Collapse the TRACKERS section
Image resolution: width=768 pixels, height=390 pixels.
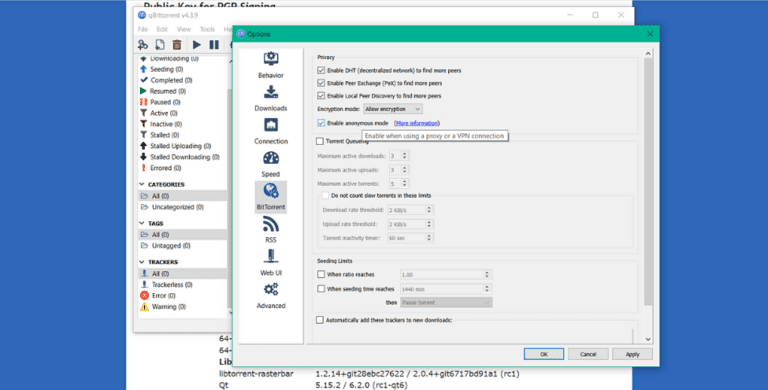coord(143,262)
